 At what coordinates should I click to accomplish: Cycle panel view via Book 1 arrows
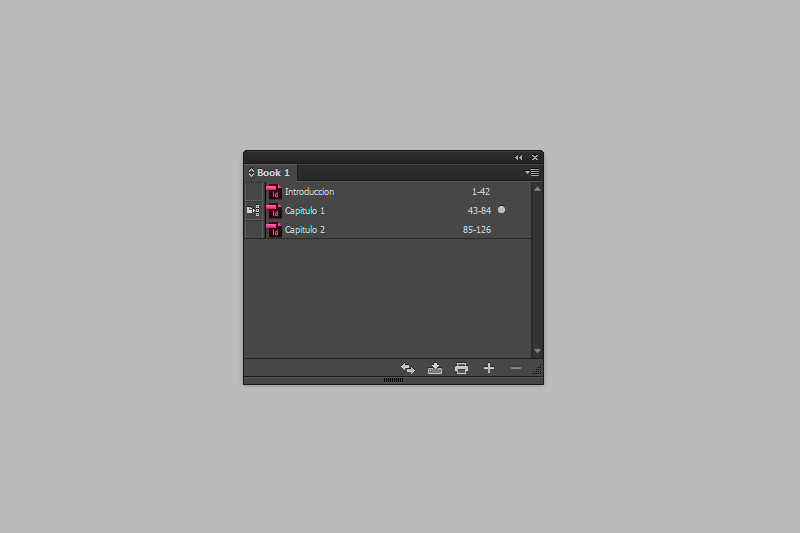pyautogui.click(x=251, y=172)
